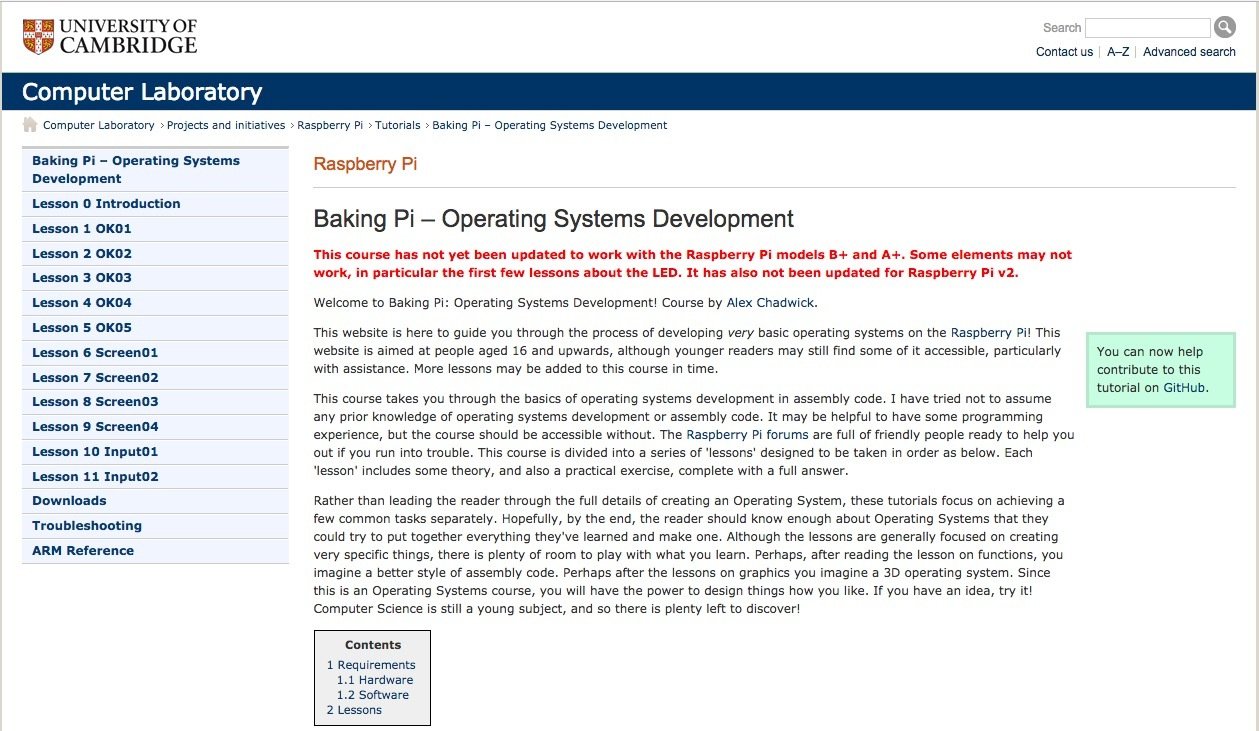1259x731 pixels.
Task: Go to Computer Laboratory breadcrumb
Action: (x=99, y=125)
